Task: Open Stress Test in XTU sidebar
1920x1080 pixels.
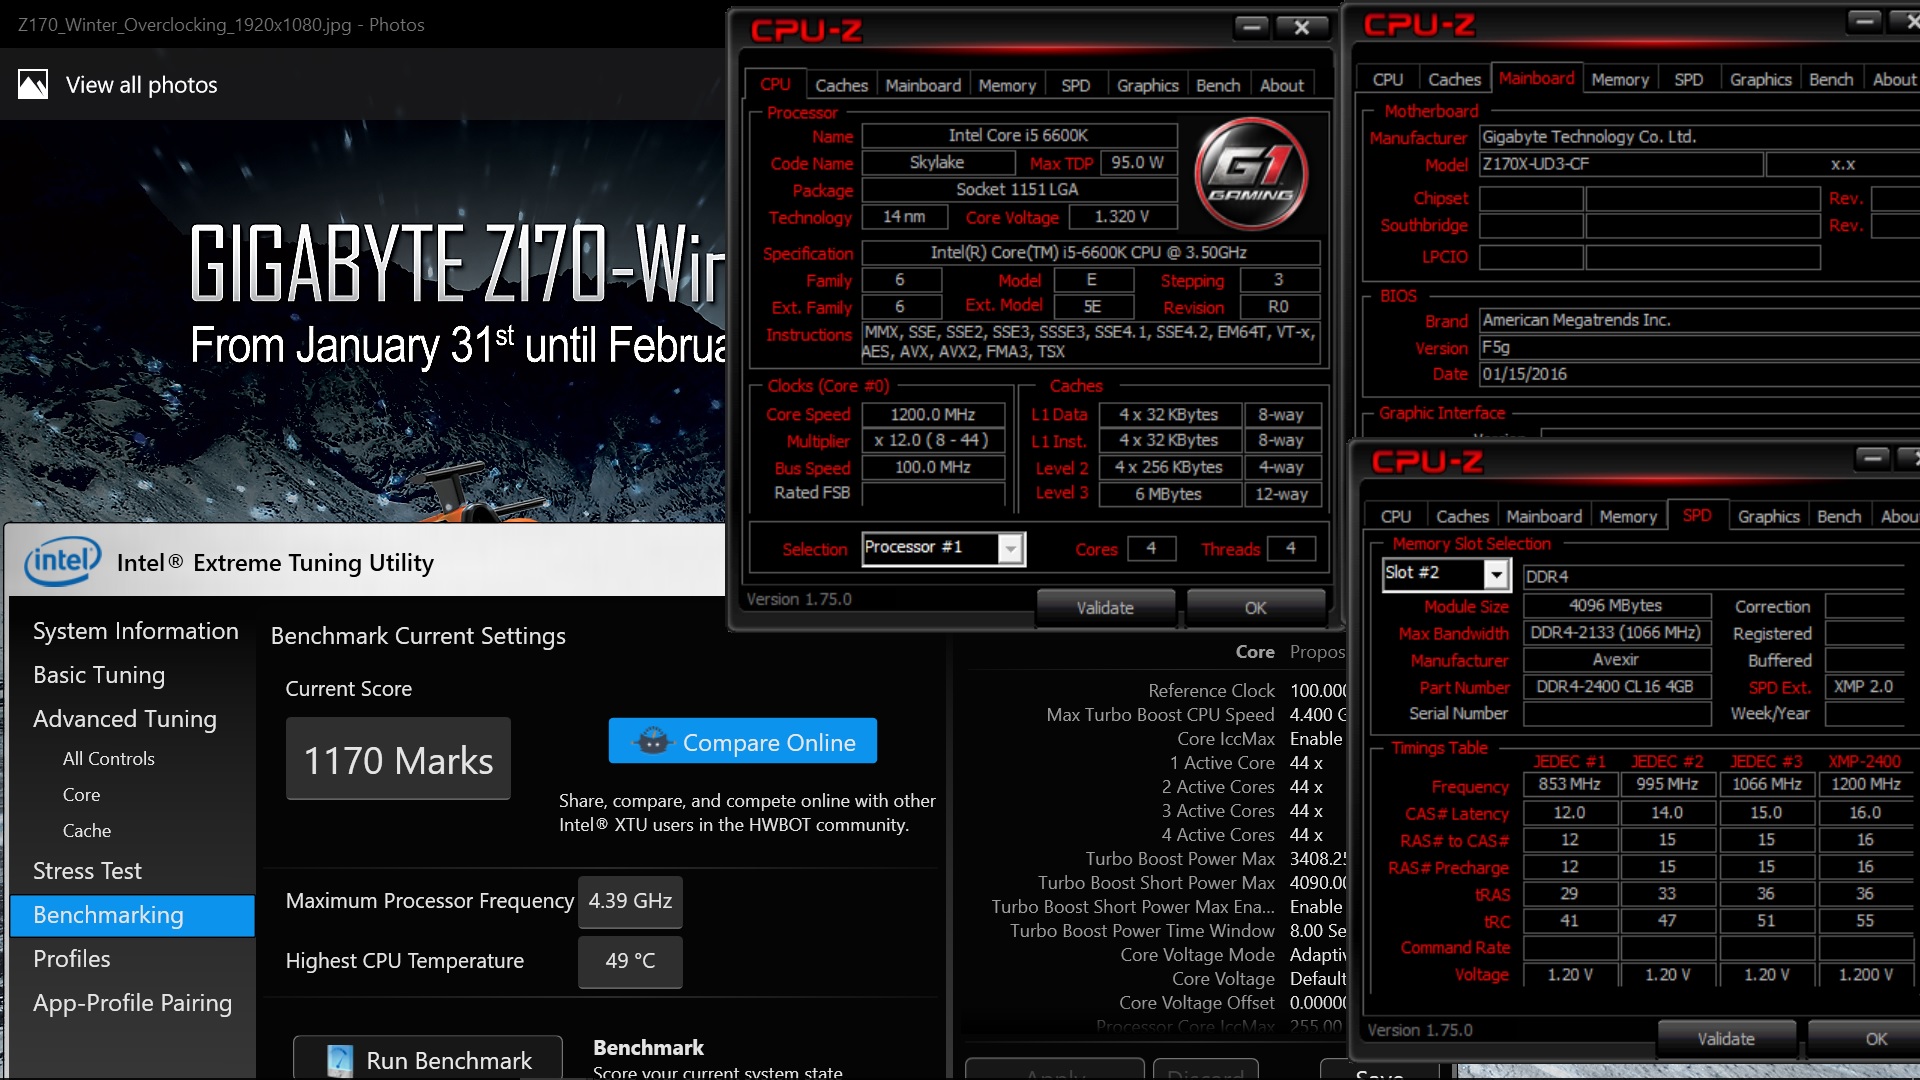Action: 88,870
